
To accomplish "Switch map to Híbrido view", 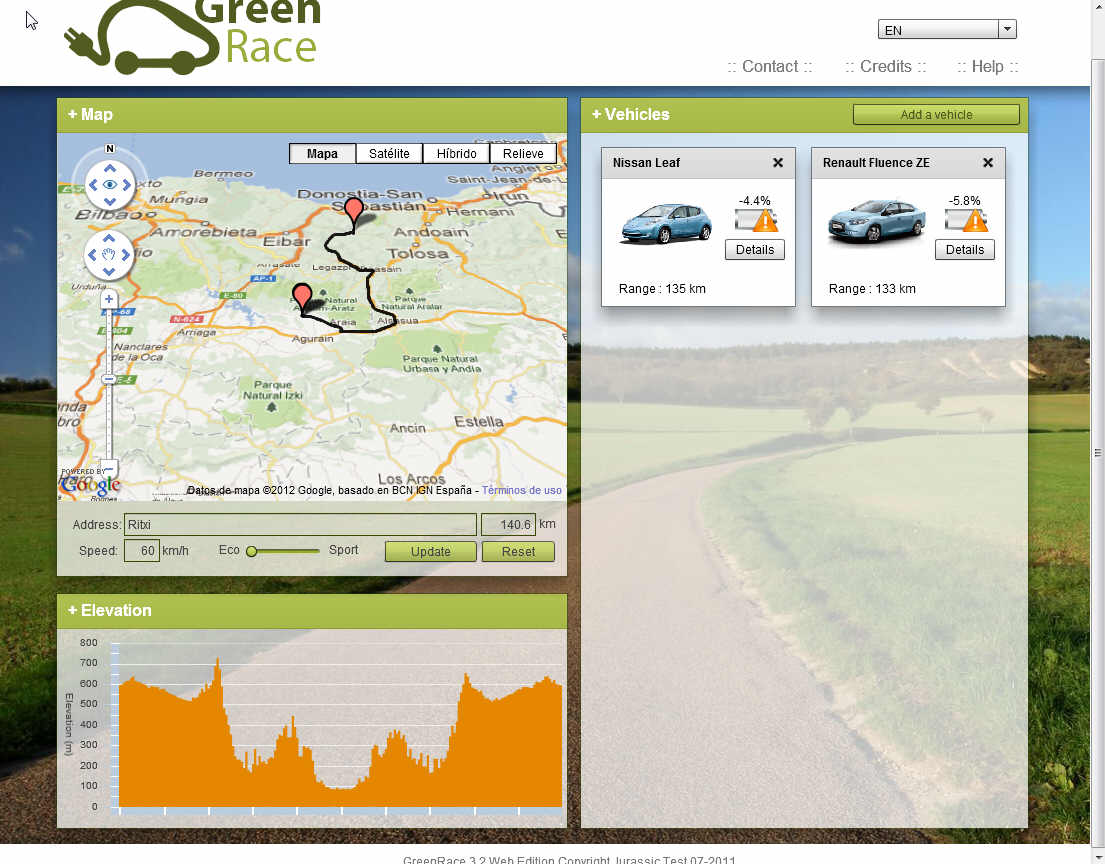I will [456, 154].
